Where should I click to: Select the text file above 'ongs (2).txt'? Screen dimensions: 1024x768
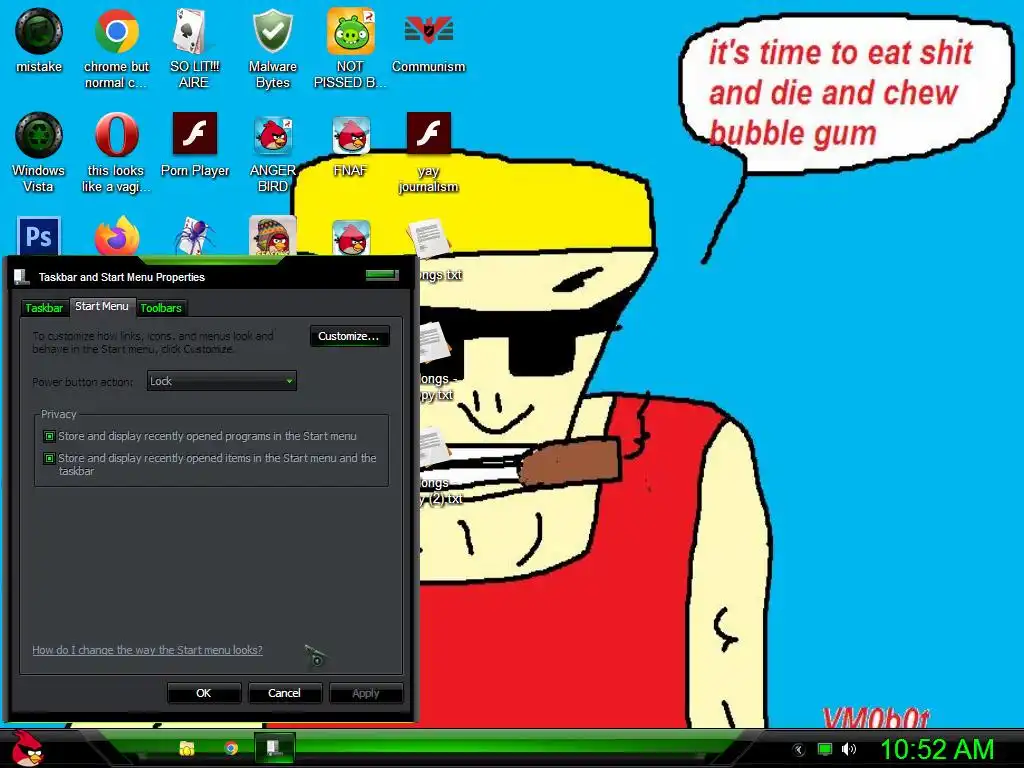(x=433, y=448)
